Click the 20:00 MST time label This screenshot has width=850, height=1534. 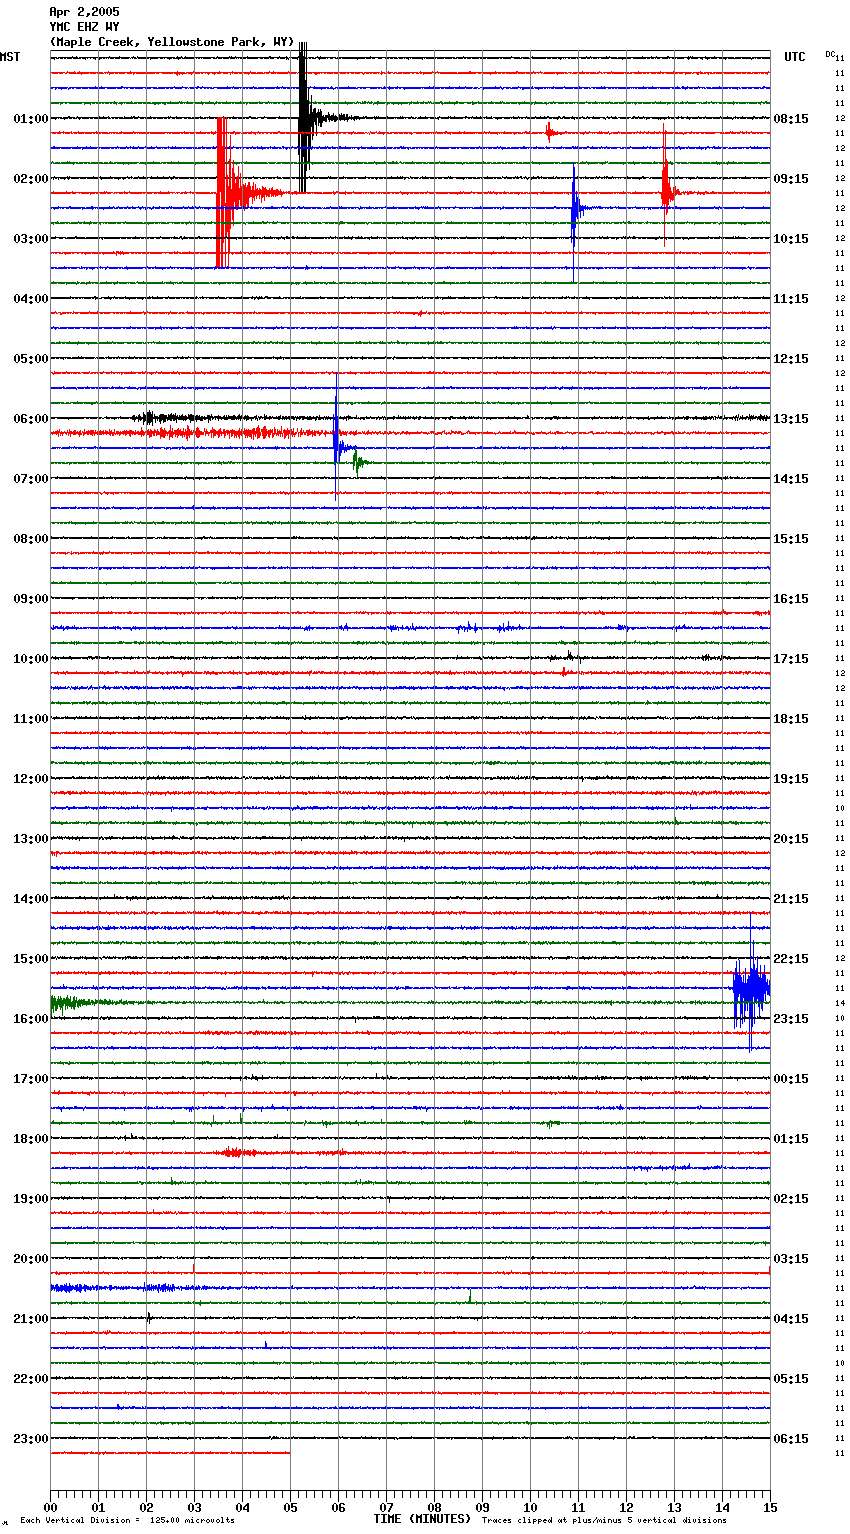click(x=31, y=1259)
